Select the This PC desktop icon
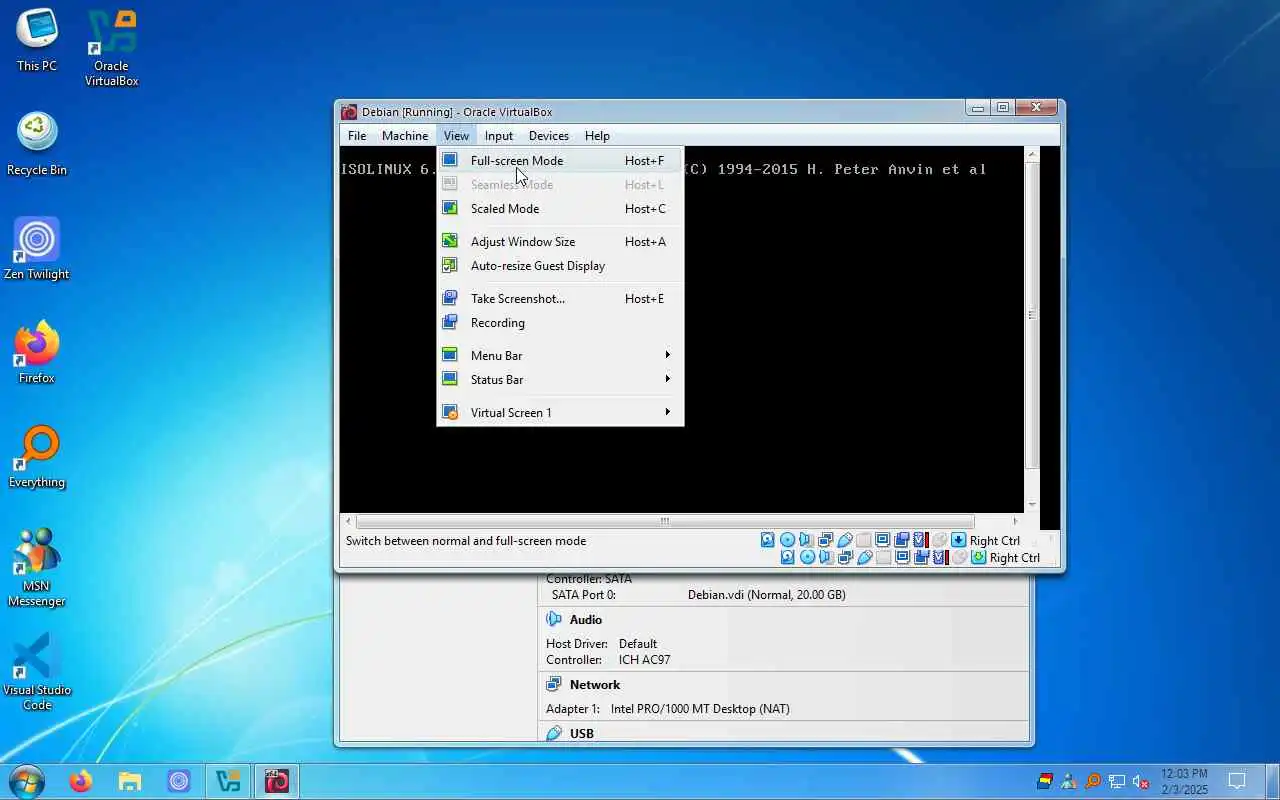1280x800 pixels. tap(37, 40)
